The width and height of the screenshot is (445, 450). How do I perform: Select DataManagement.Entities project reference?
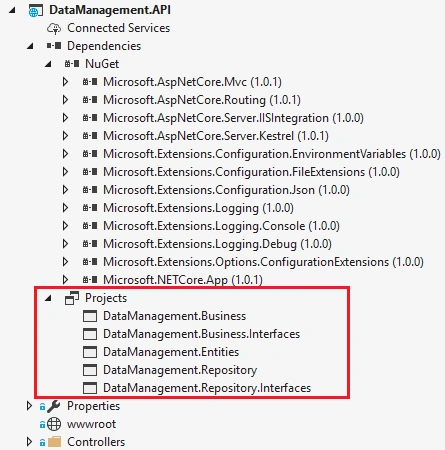[x=171, y=352]
